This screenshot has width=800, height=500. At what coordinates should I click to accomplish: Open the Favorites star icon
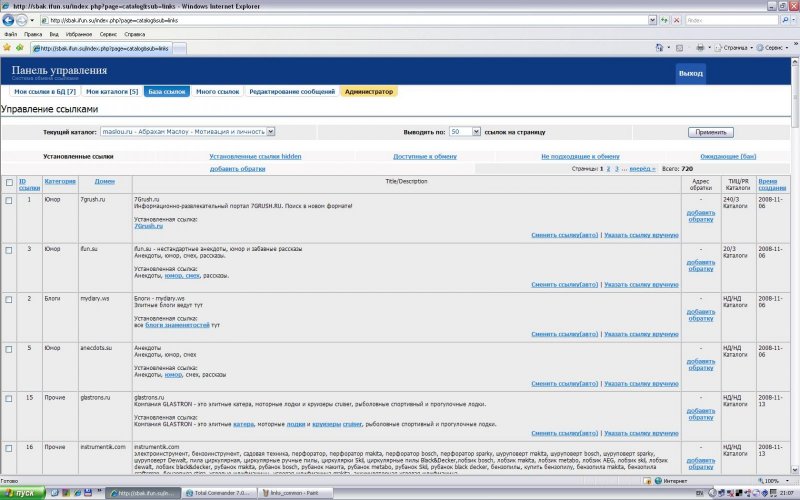pos(8,47)
